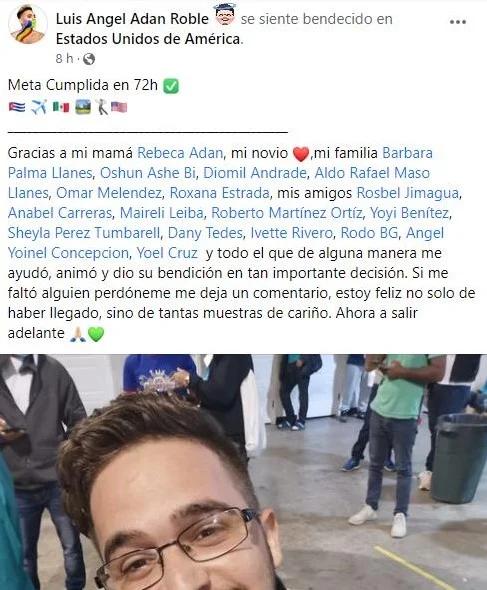This screenshot has width=487, height=590.
Task: Open Yoel Cruz tagged profile
Action: pyautogui.click(x=167, y=253)
